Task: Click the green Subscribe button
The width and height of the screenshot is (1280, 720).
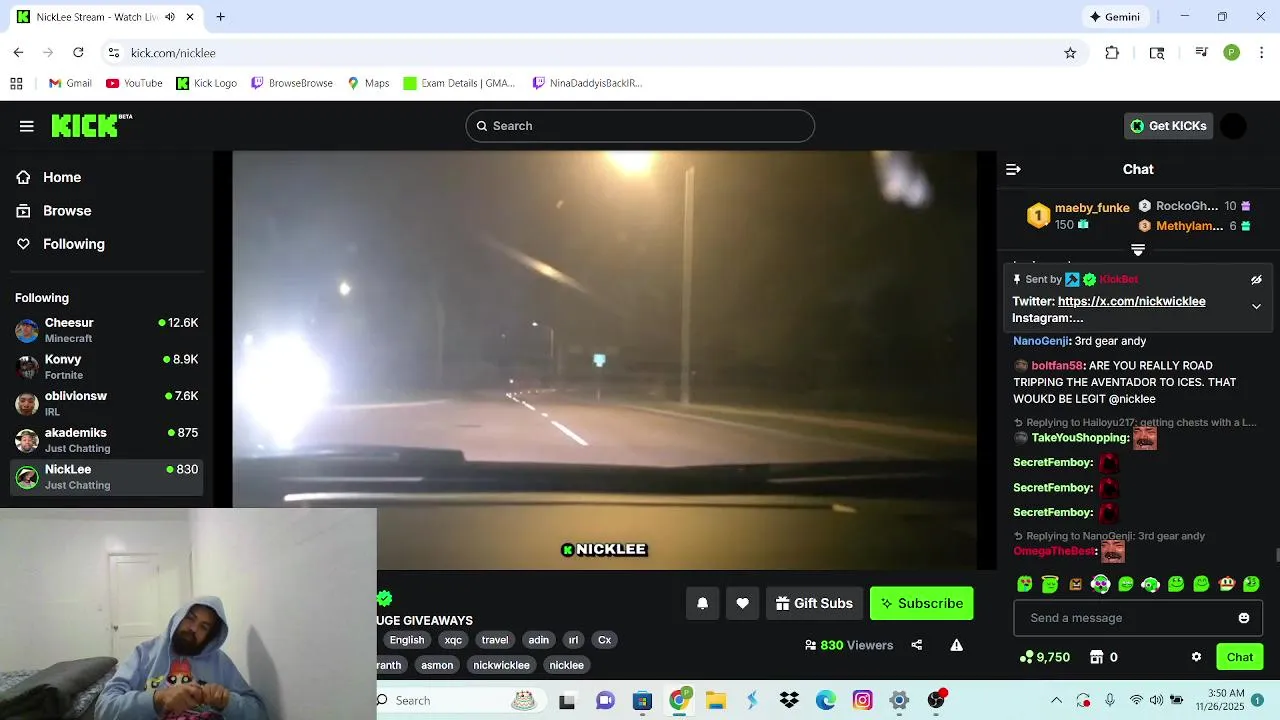Action: (921, 603)
